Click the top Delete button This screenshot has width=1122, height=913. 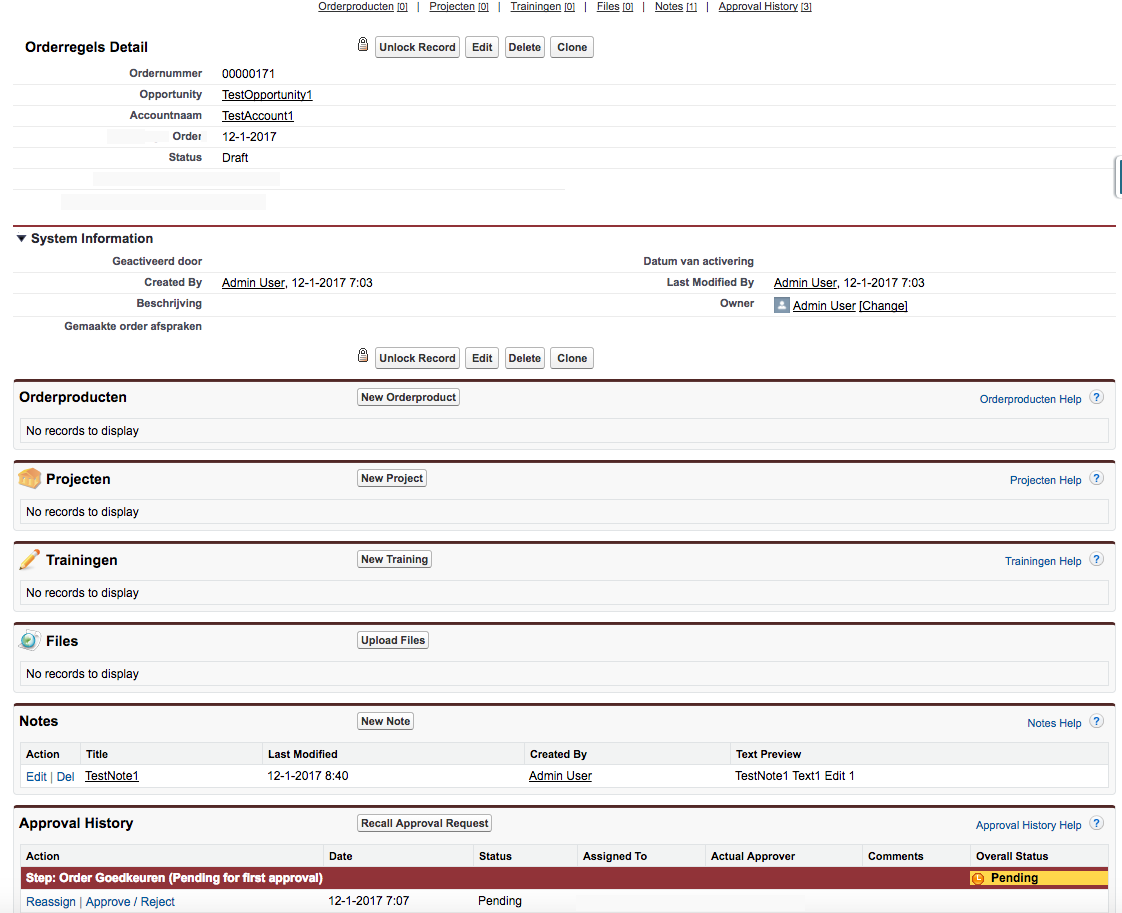(x=525, y=47)
